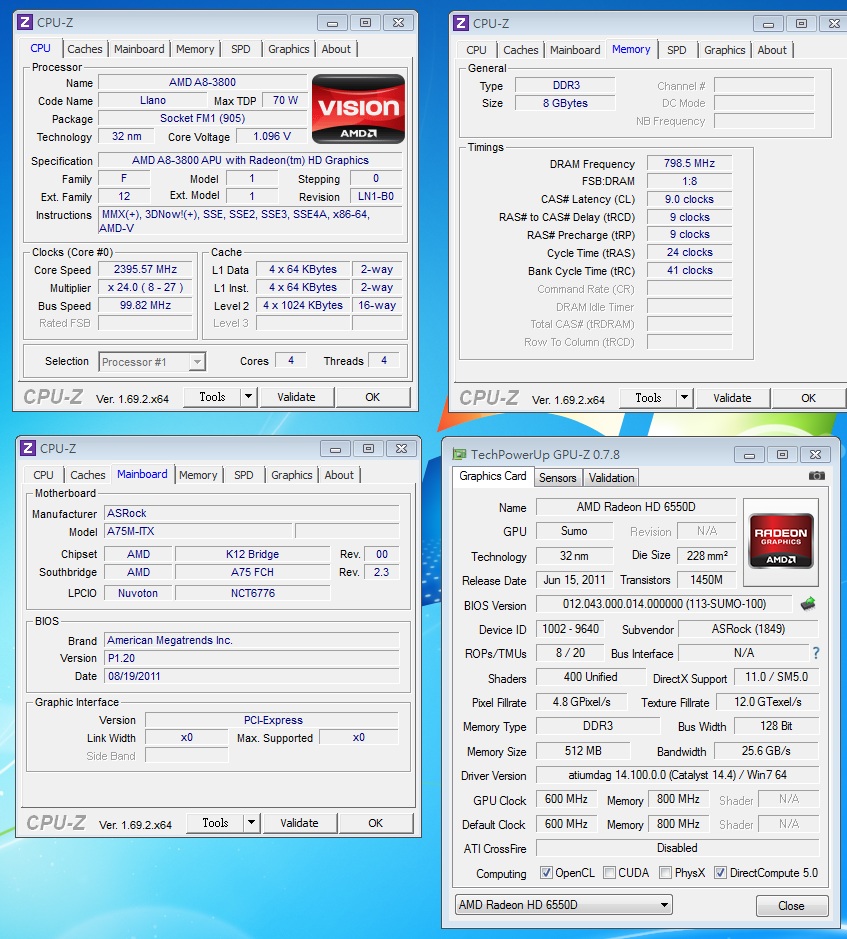Click the BIOS save chip icon in GPU-Z
Viewport: 847px width, 939px height.
tap(808, 604)
